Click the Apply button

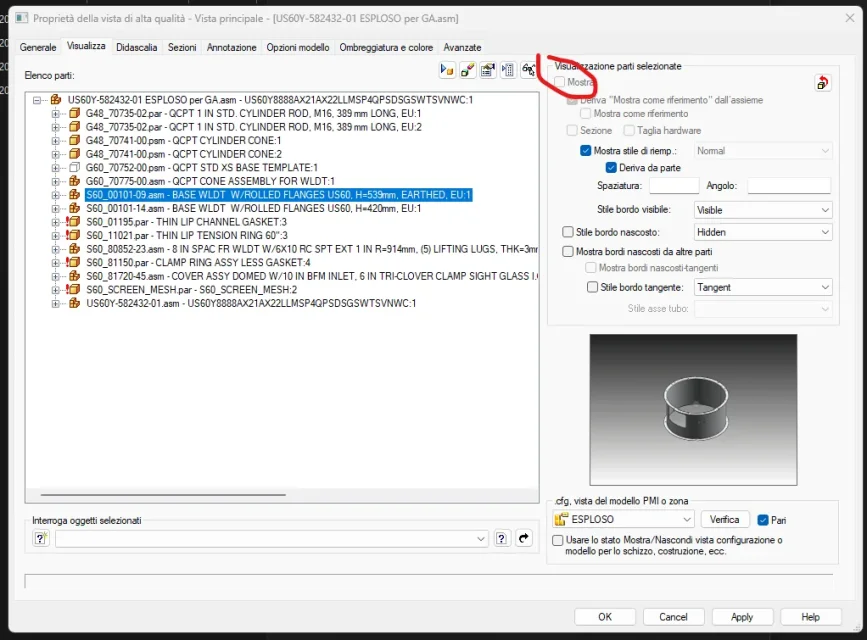pos(742,617)
